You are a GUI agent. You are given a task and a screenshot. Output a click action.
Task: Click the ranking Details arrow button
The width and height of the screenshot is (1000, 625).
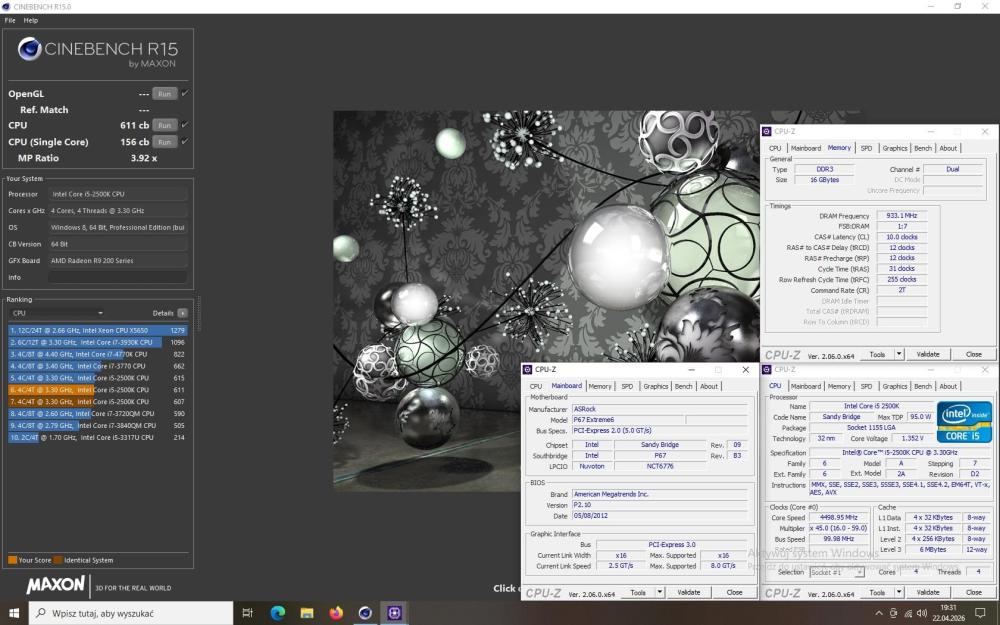tap(182, 313)
